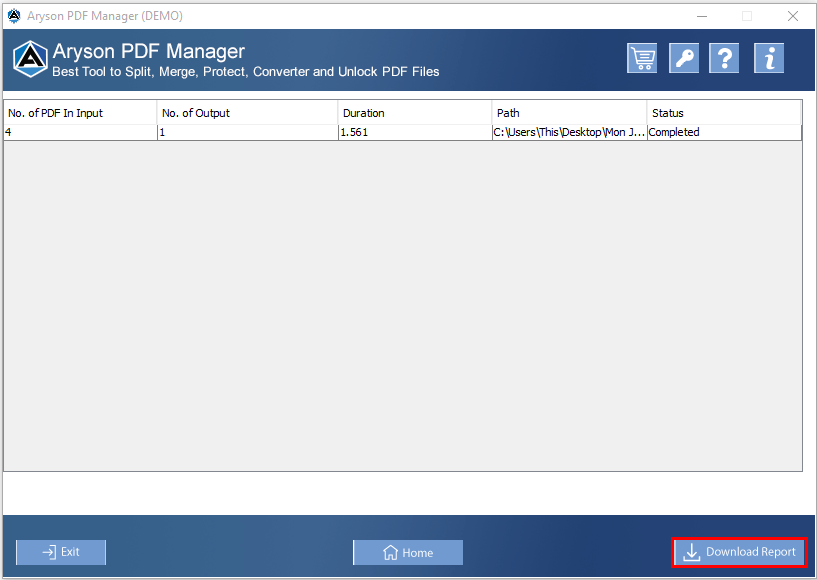Click the key activation icon

tap(684, 58)
